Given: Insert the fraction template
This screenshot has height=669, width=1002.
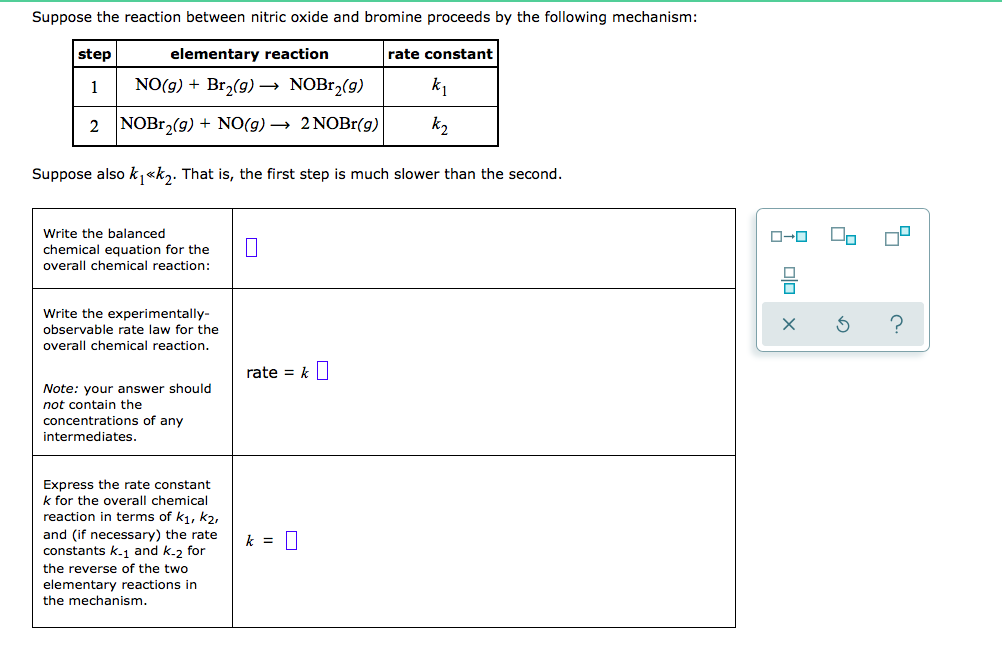Looking at the screenshot, I should tap(789, 280).
